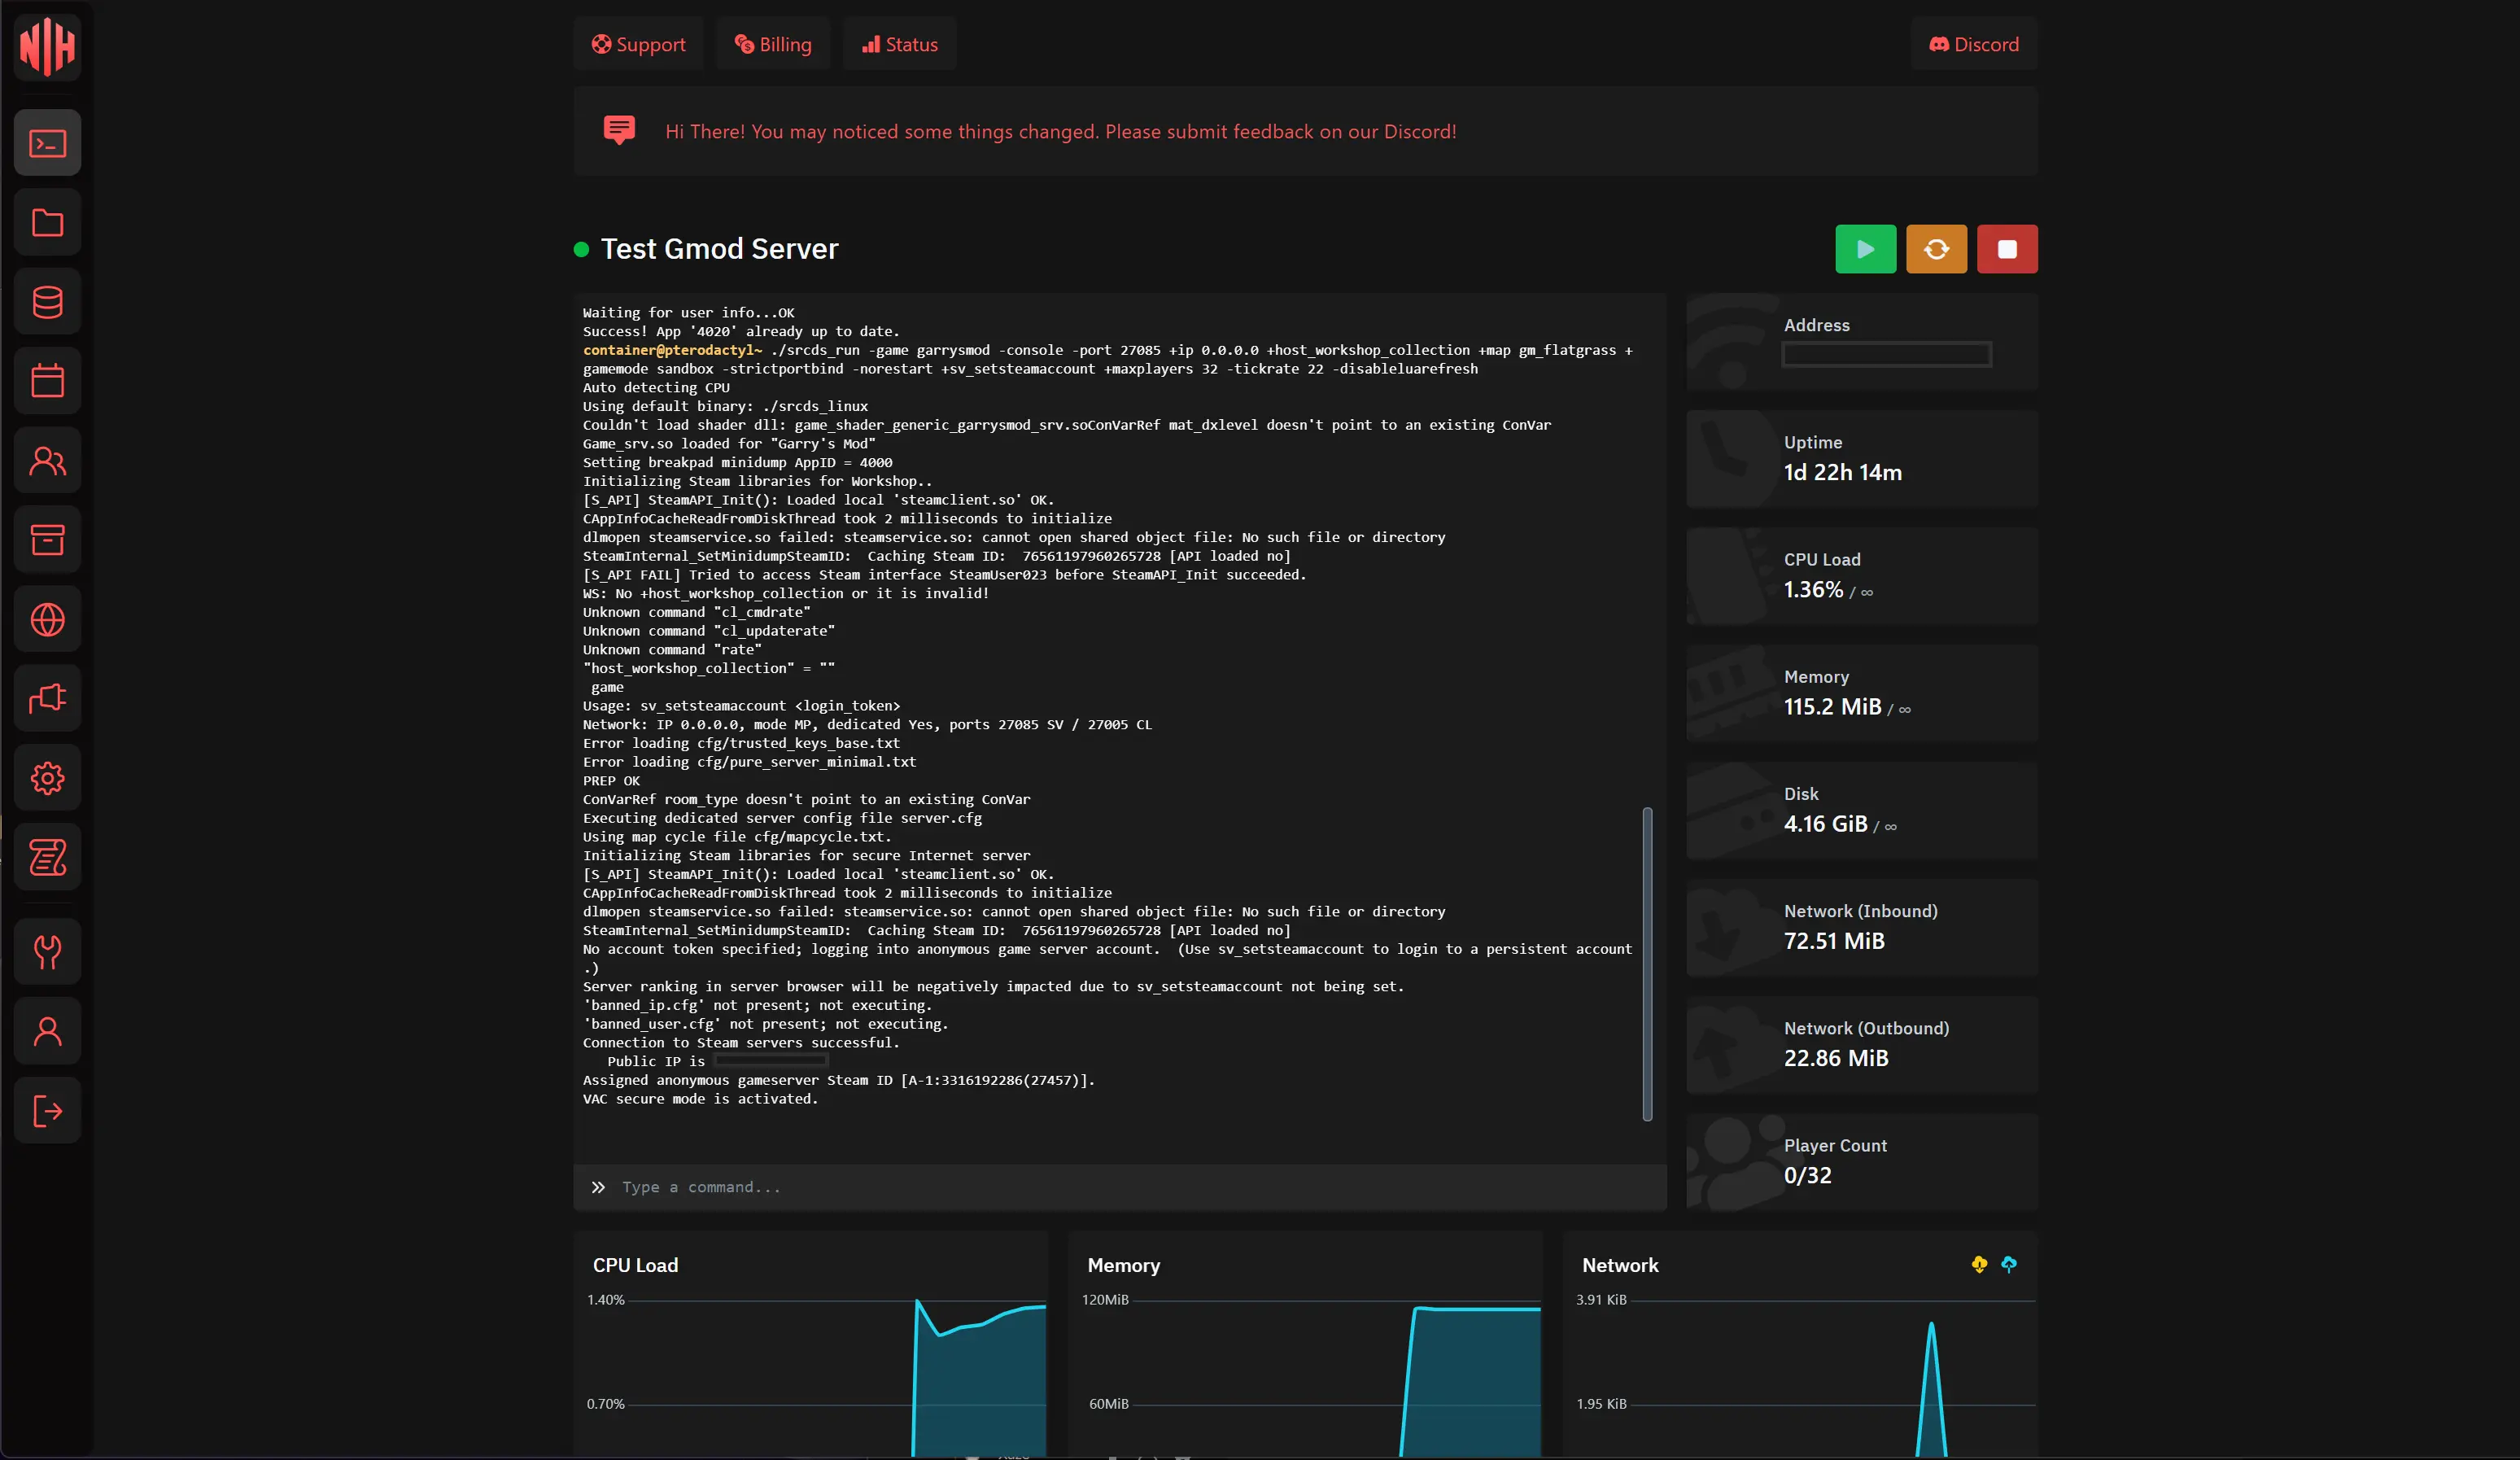
Task: Open the Backups archive icon in sidebar
Action: (47, 540)
